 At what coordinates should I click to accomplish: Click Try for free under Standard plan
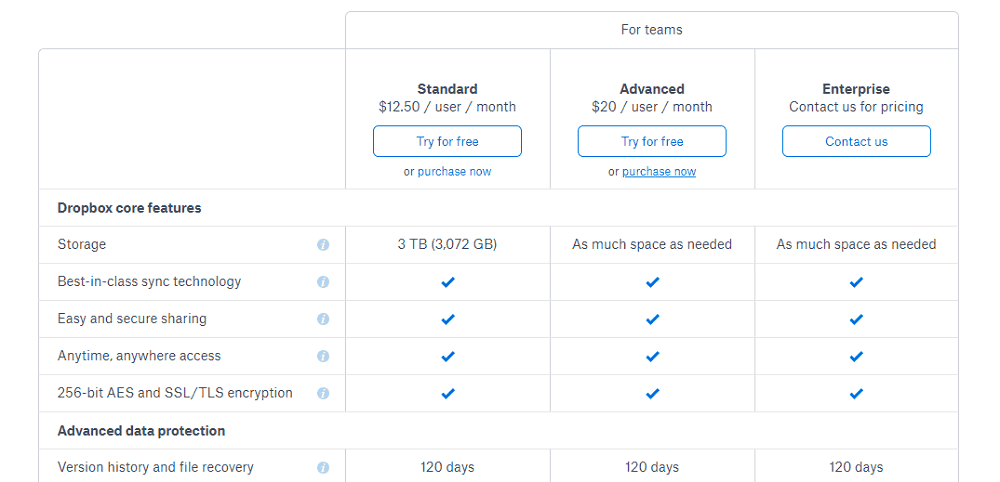tap(447, 141)
